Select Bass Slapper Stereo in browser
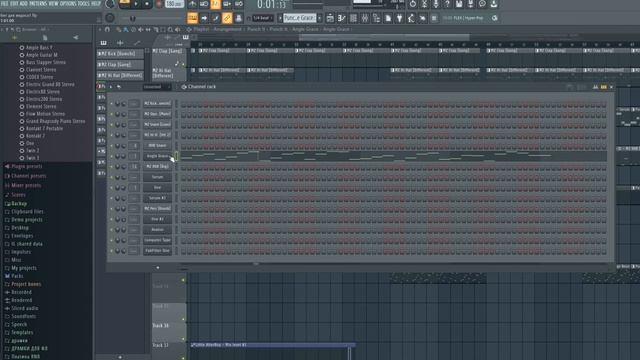Image resolution: width=640 pixels, height=360 pixels. 45,62
